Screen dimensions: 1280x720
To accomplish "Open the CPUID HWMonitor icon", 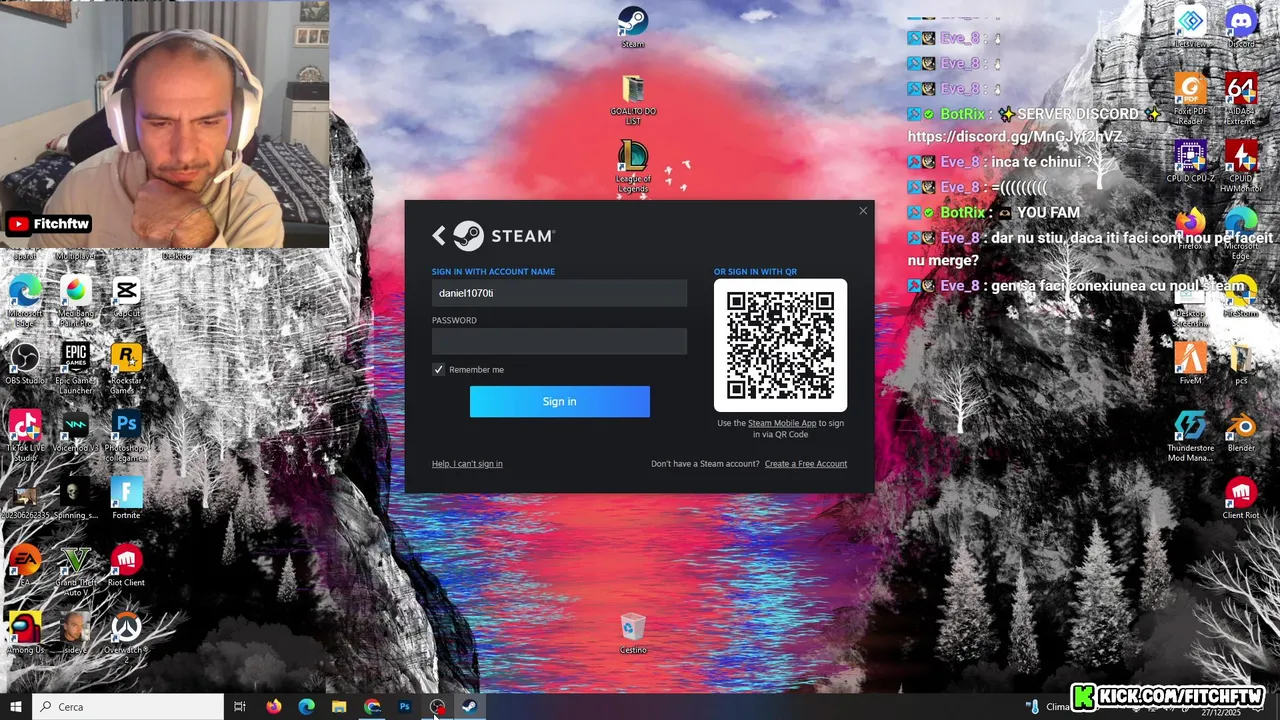I will [1241, 165].
